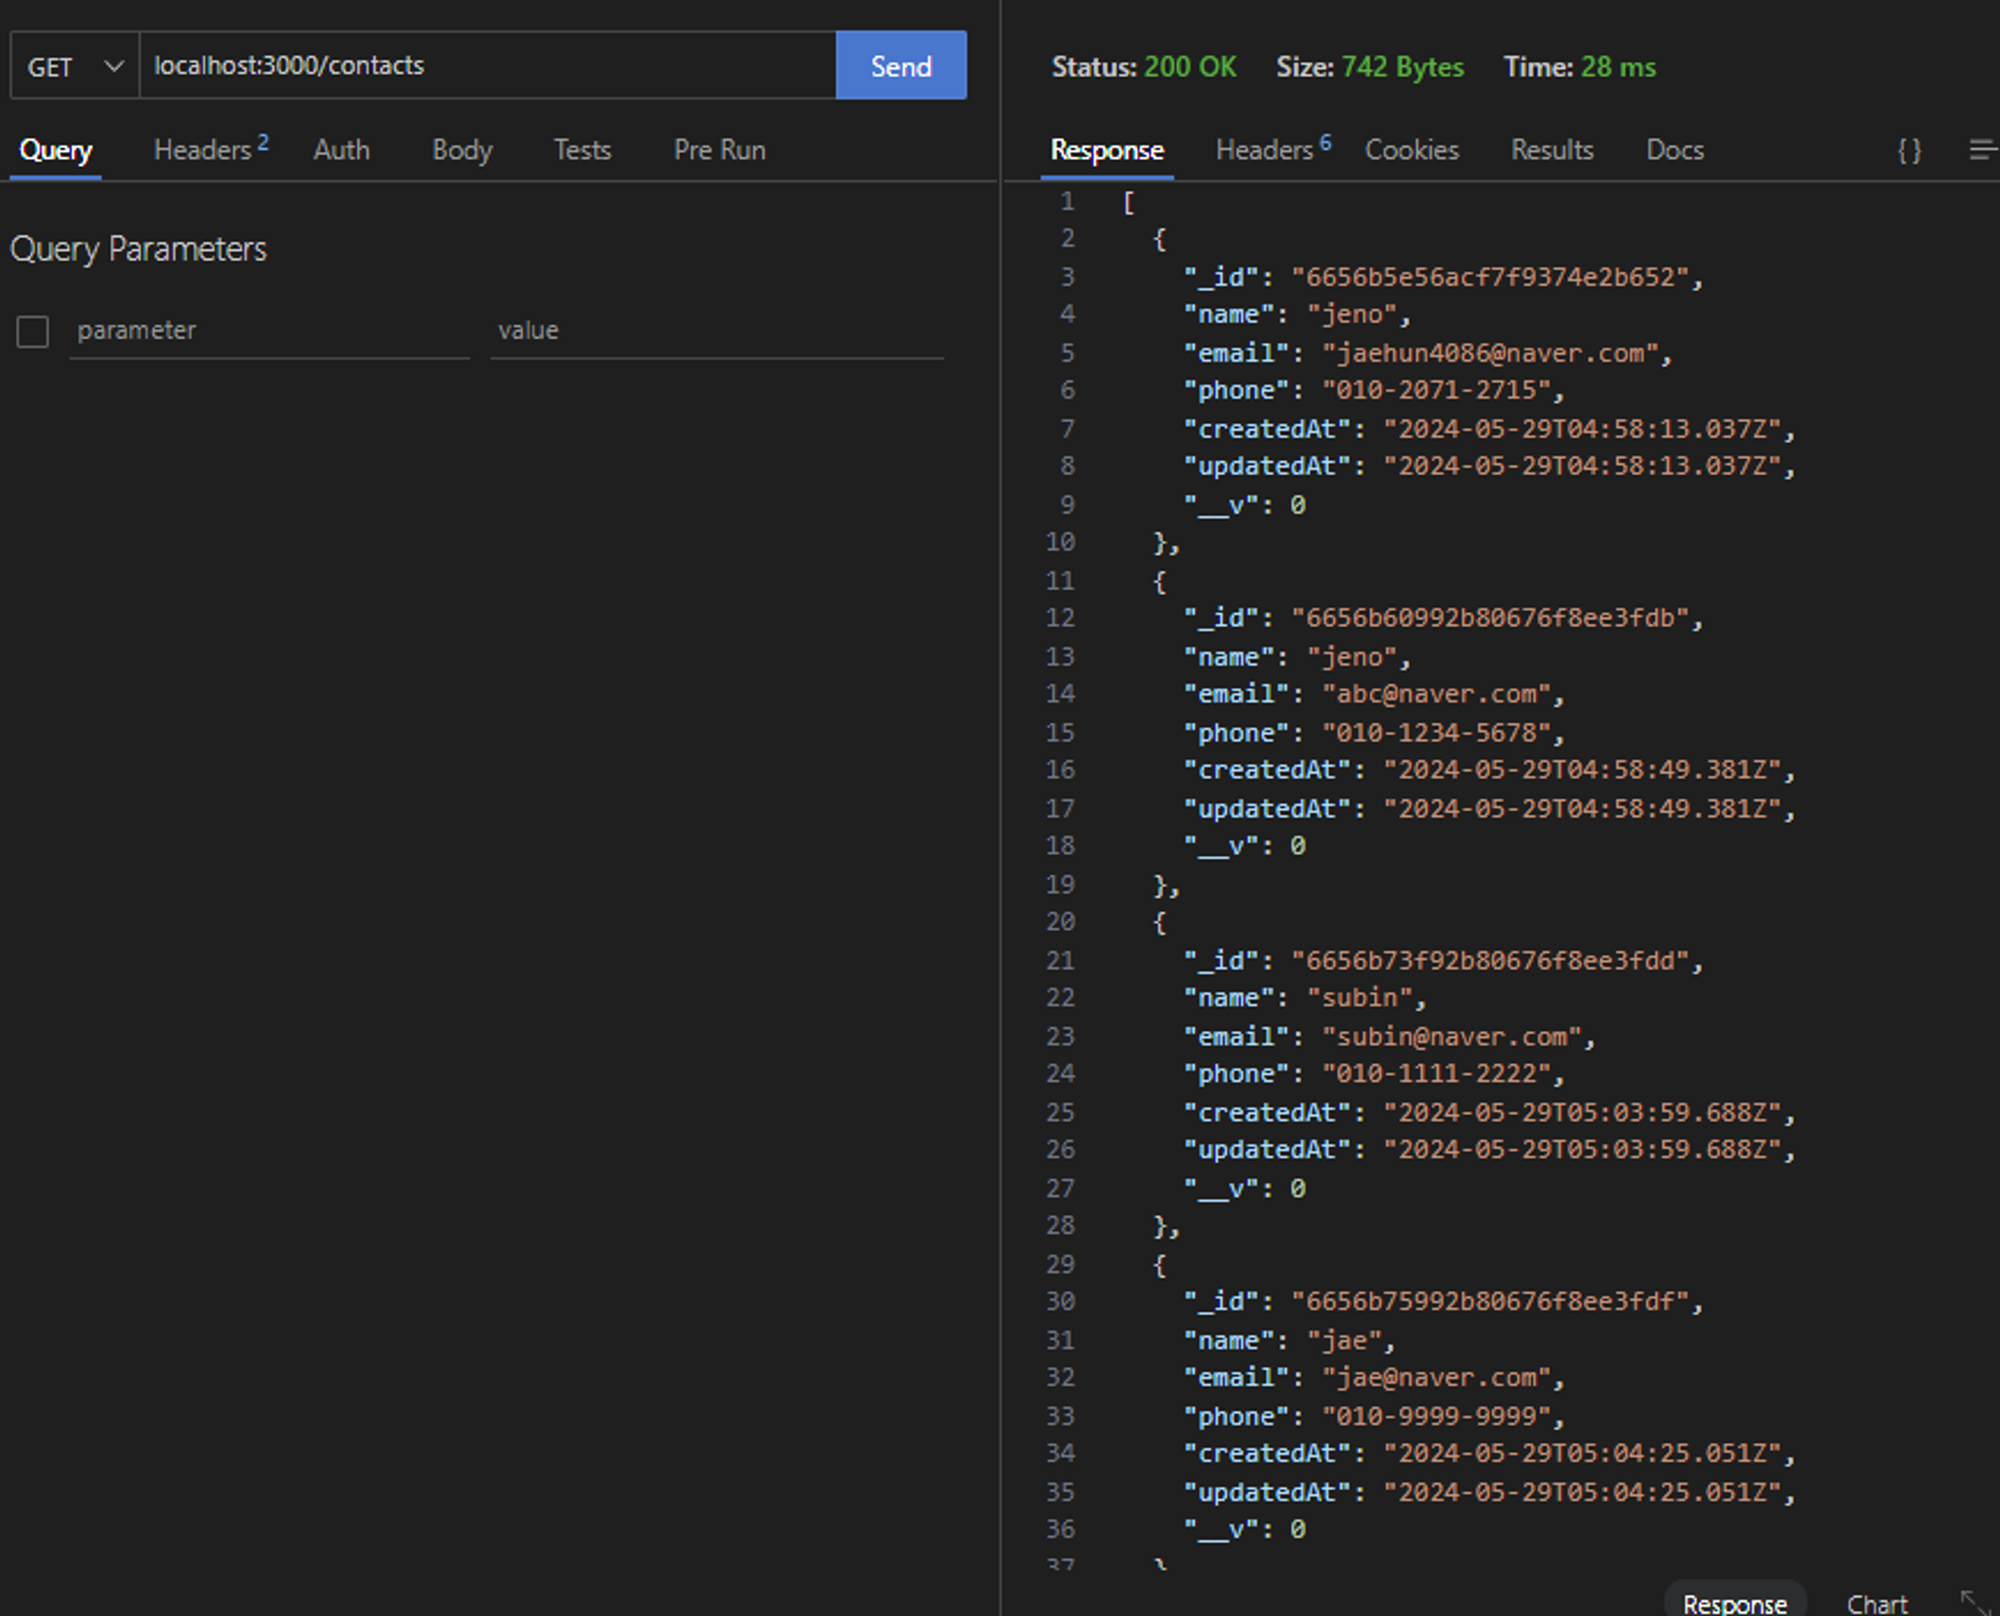Click phone 010-1234-5678 line
Image resolution: width=2000 pixels, height=1616 pixels.
(1374, 733)
